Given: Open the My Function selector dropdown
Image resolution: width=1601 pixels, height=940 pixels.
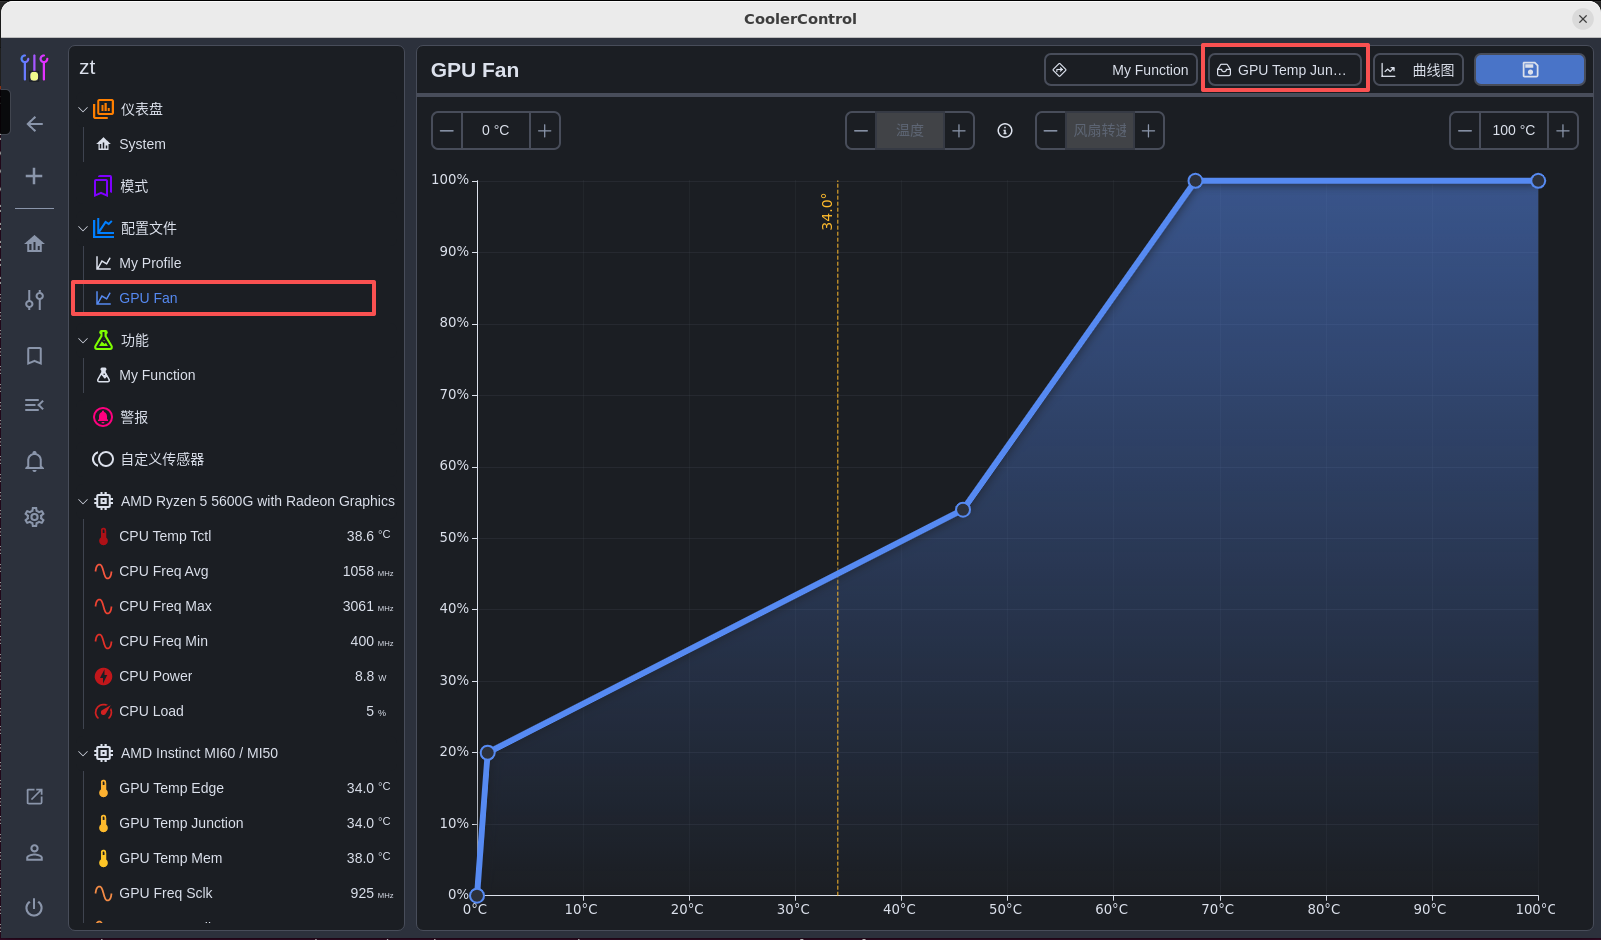Looking at the screenshot, I should point(1121,70).
